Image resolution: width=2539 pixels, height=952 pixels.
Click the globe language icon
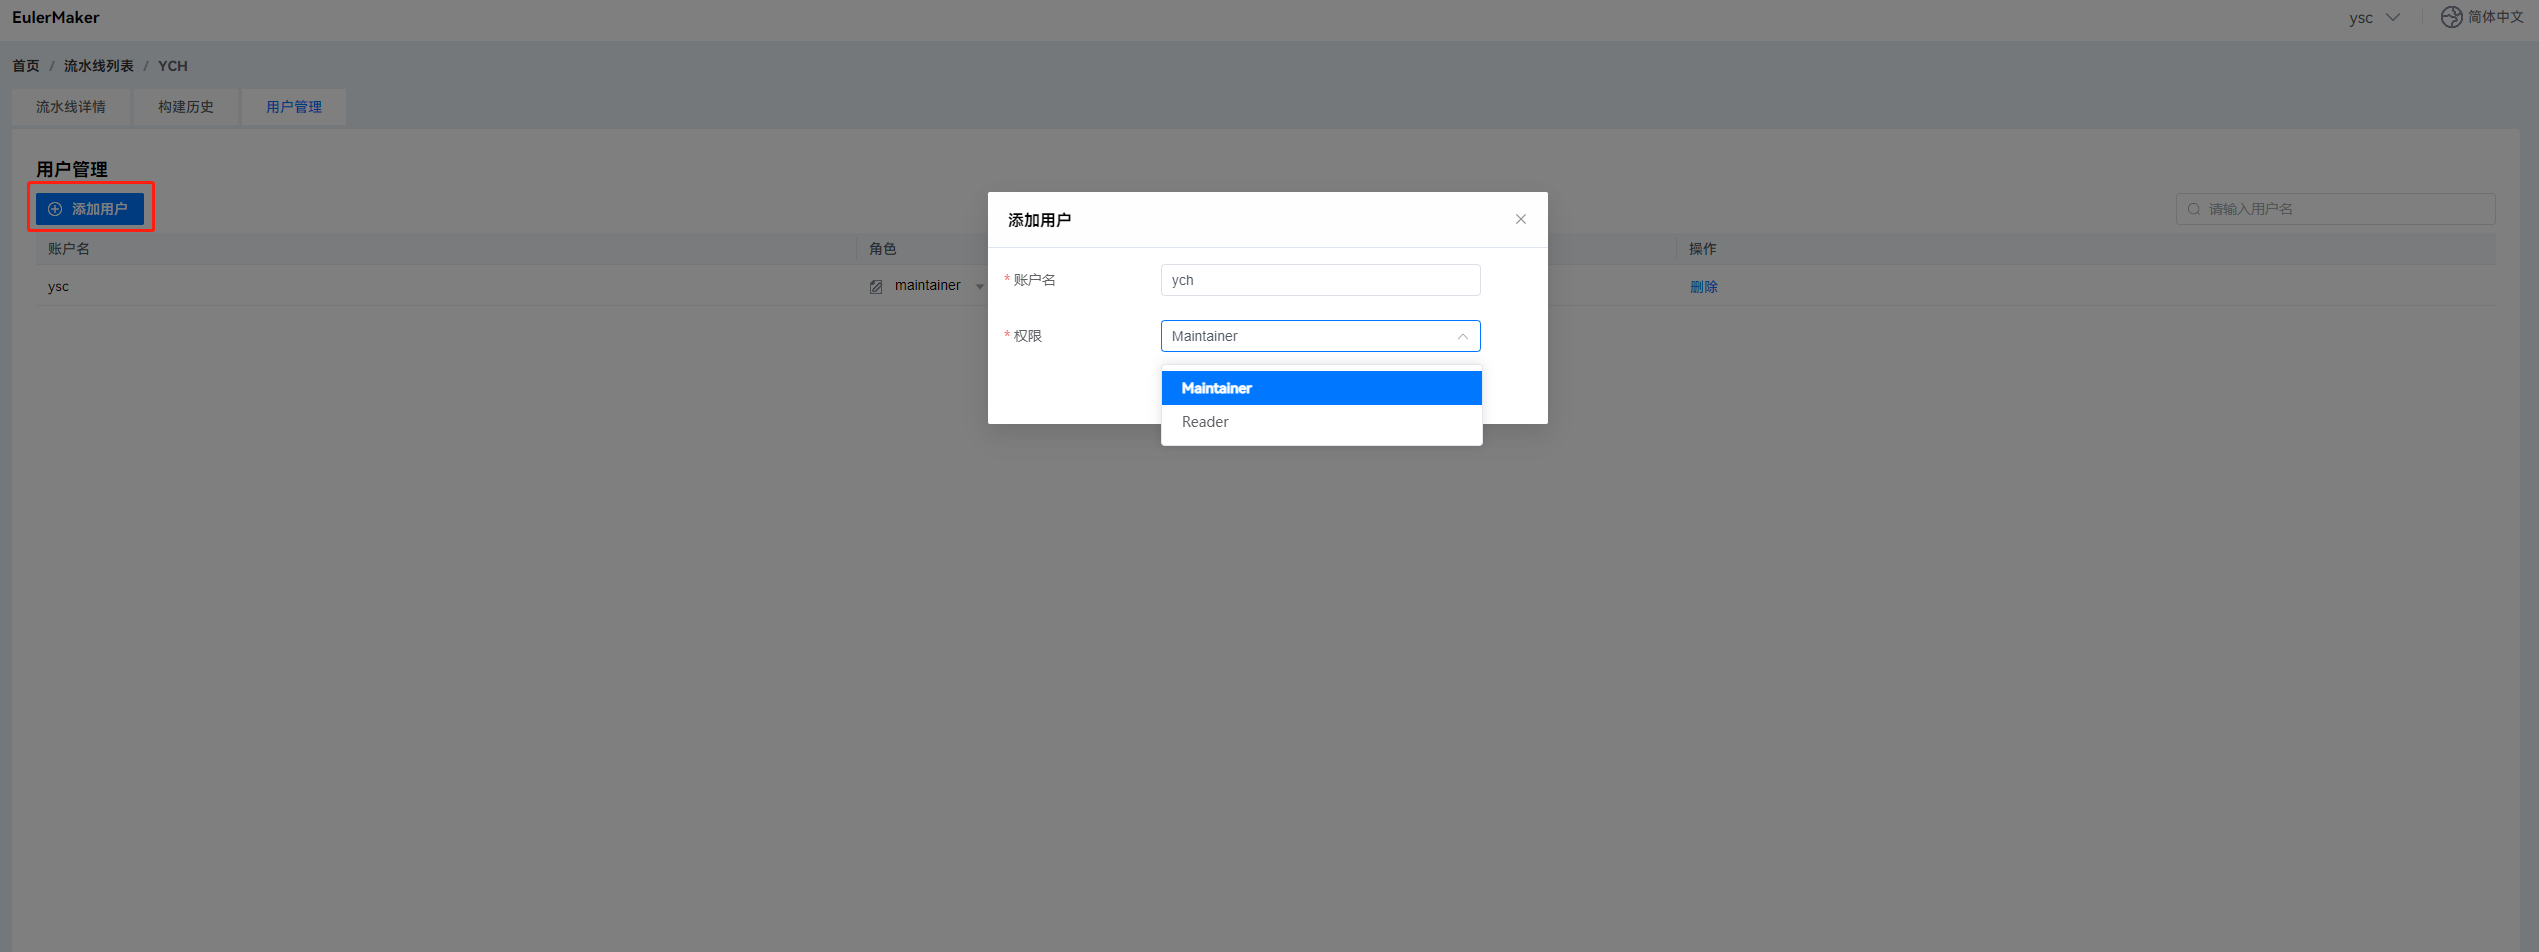point(2450,17)
